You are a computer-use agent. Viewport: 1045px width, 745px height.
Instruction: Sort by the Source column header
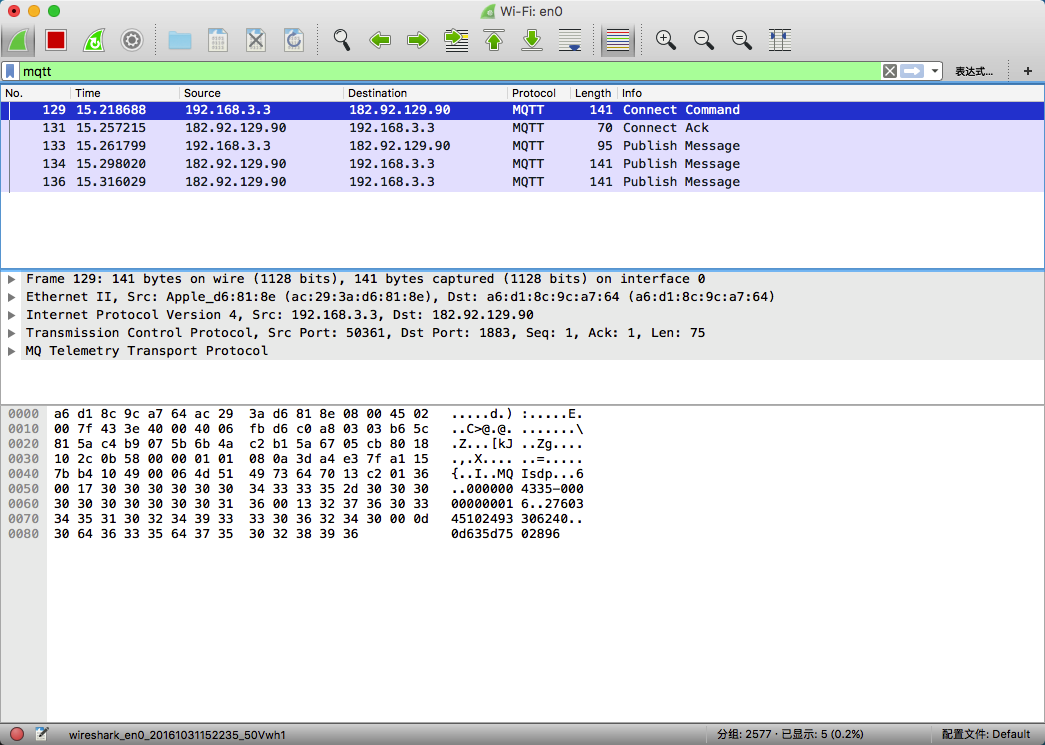(261, 93)
